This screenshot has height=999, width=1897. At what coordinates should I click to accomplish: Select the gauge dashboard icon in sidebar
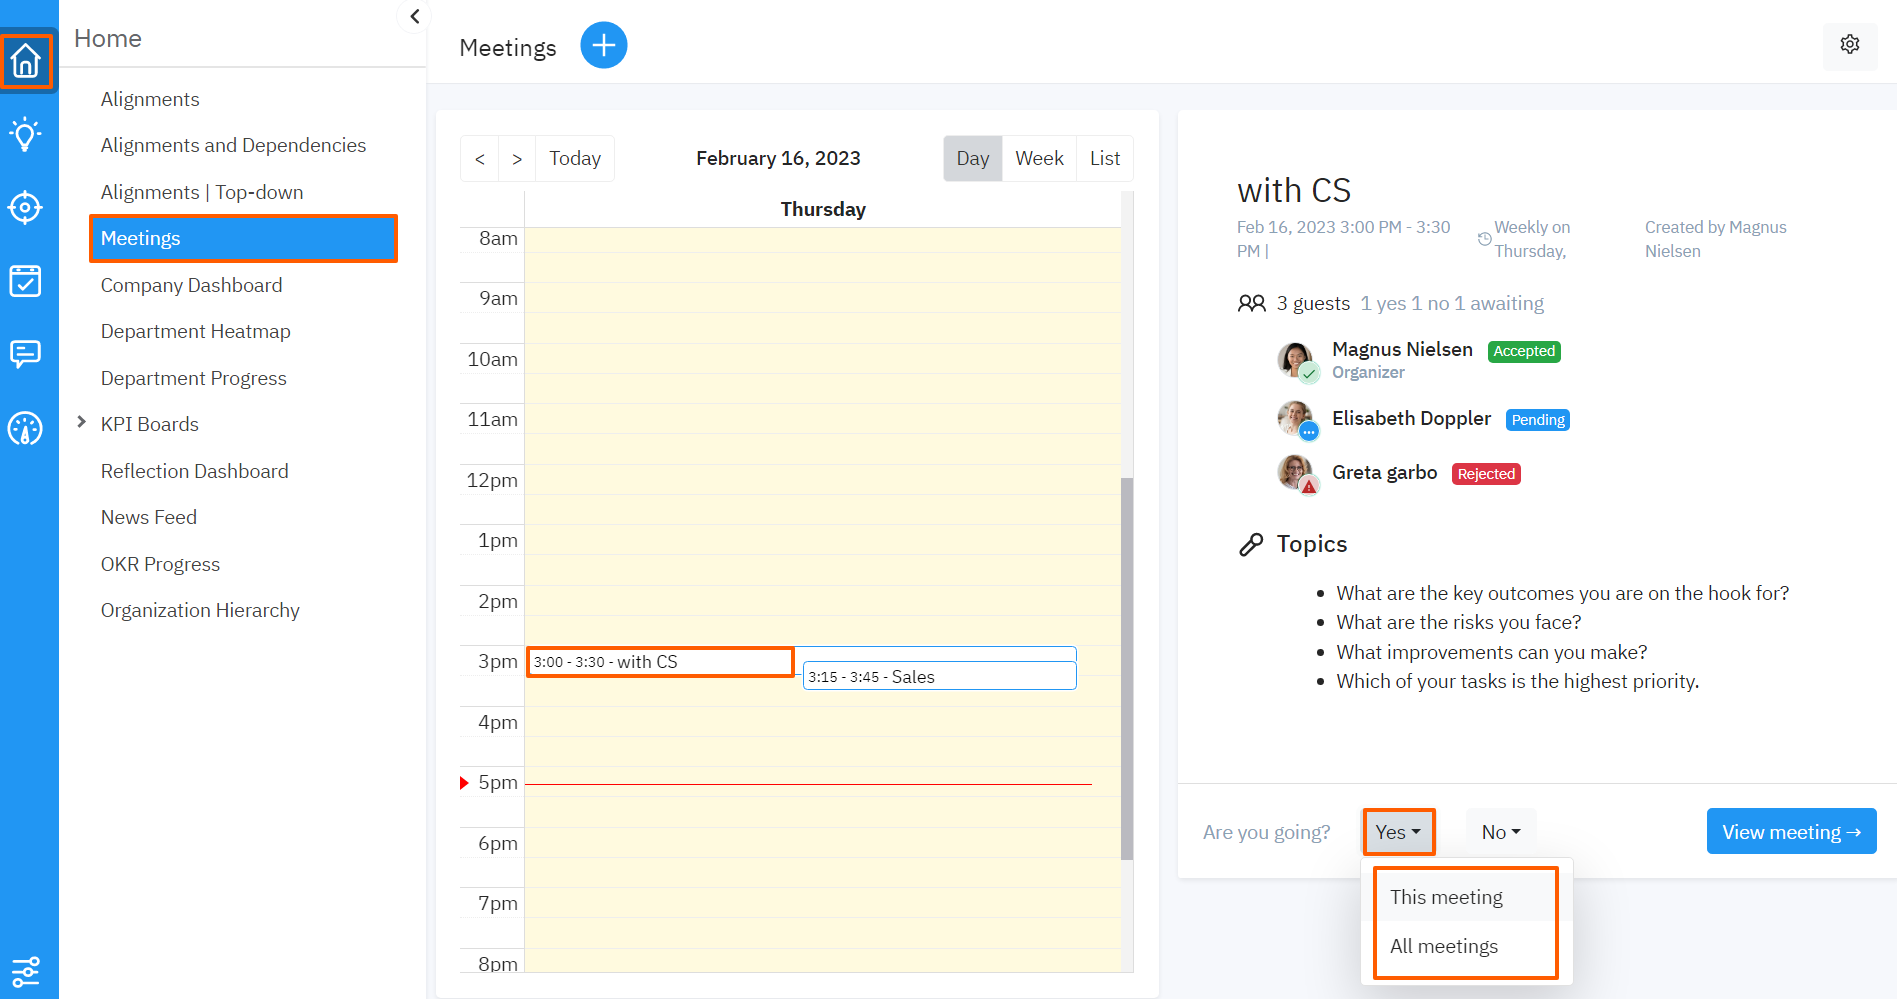(26, 428)
